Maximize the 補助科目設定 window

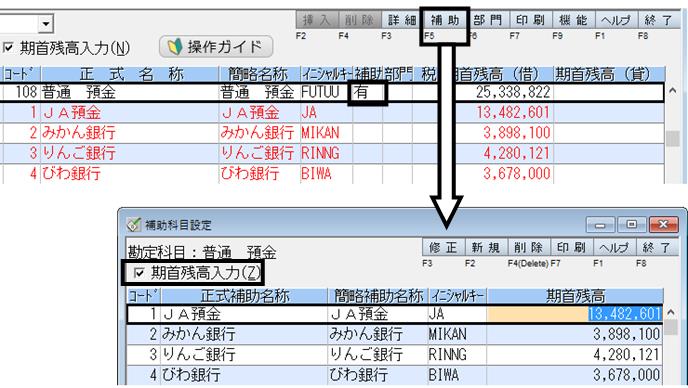point(631,225)
